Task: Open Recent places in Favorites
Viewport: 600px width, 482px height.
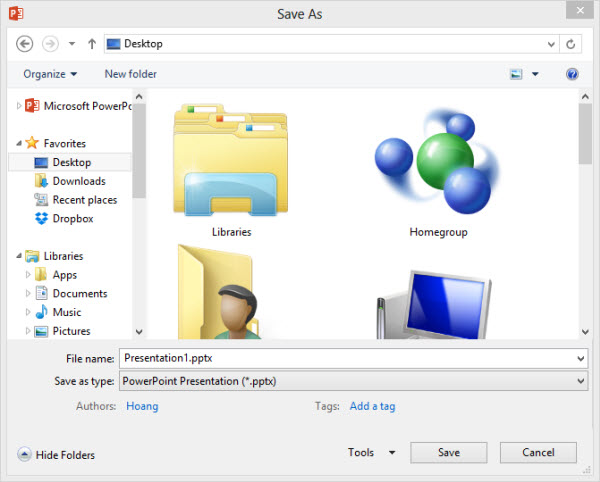Action: pyautogui.click(x=84, y=200)
